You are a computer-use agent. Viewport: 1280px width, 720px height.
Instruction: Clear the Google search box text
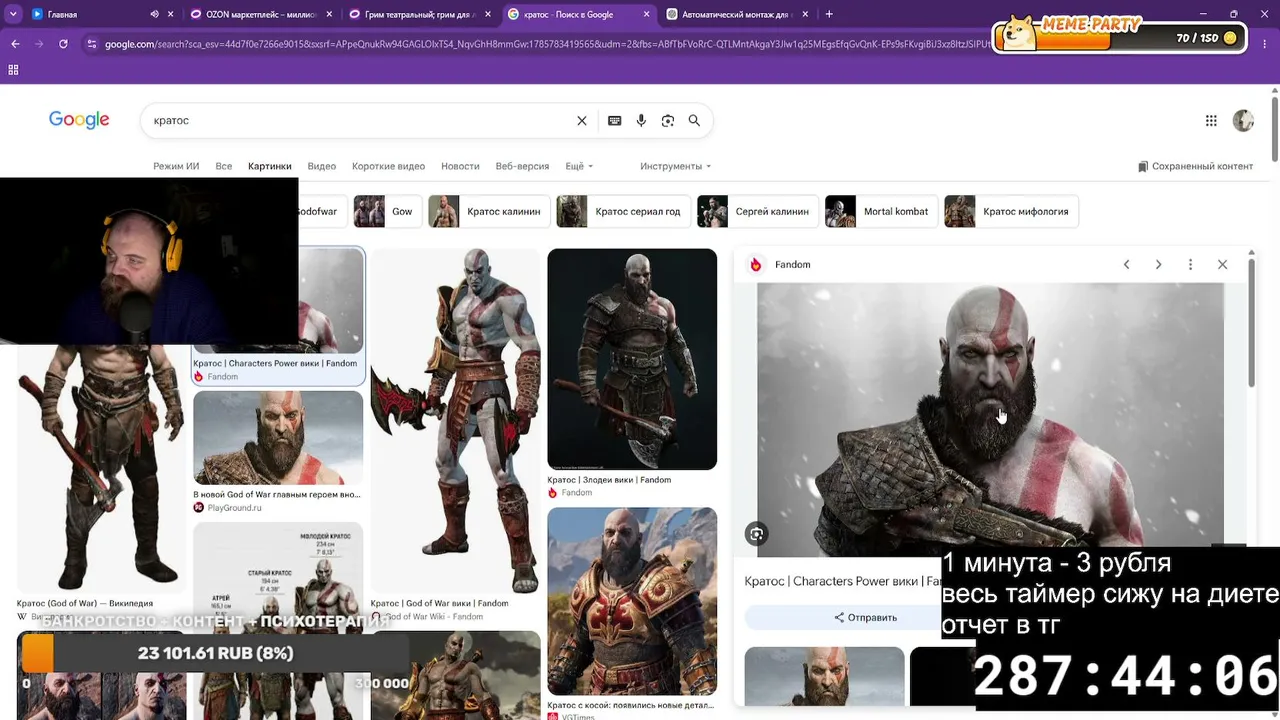point(581,121)
